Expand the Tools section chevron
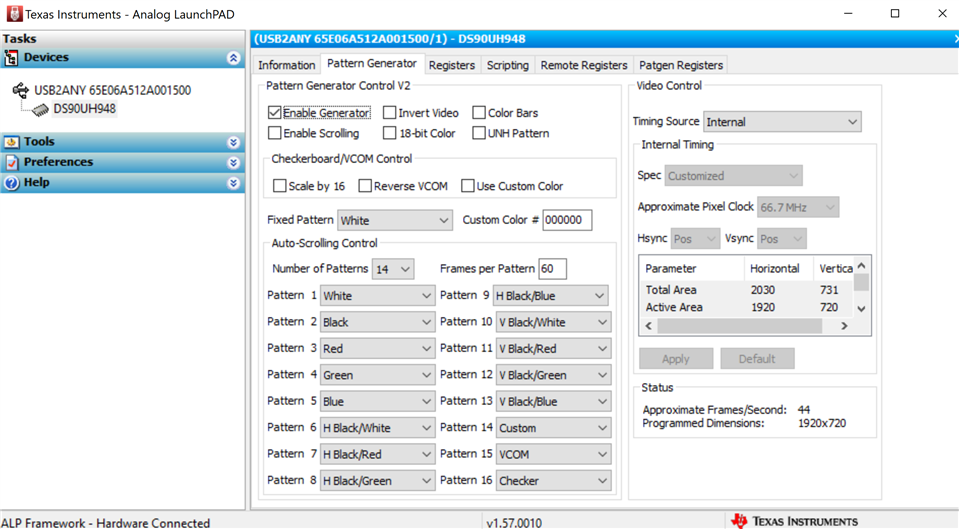The height and width of the screenshot is (529, 959). (x=233, y=142)
